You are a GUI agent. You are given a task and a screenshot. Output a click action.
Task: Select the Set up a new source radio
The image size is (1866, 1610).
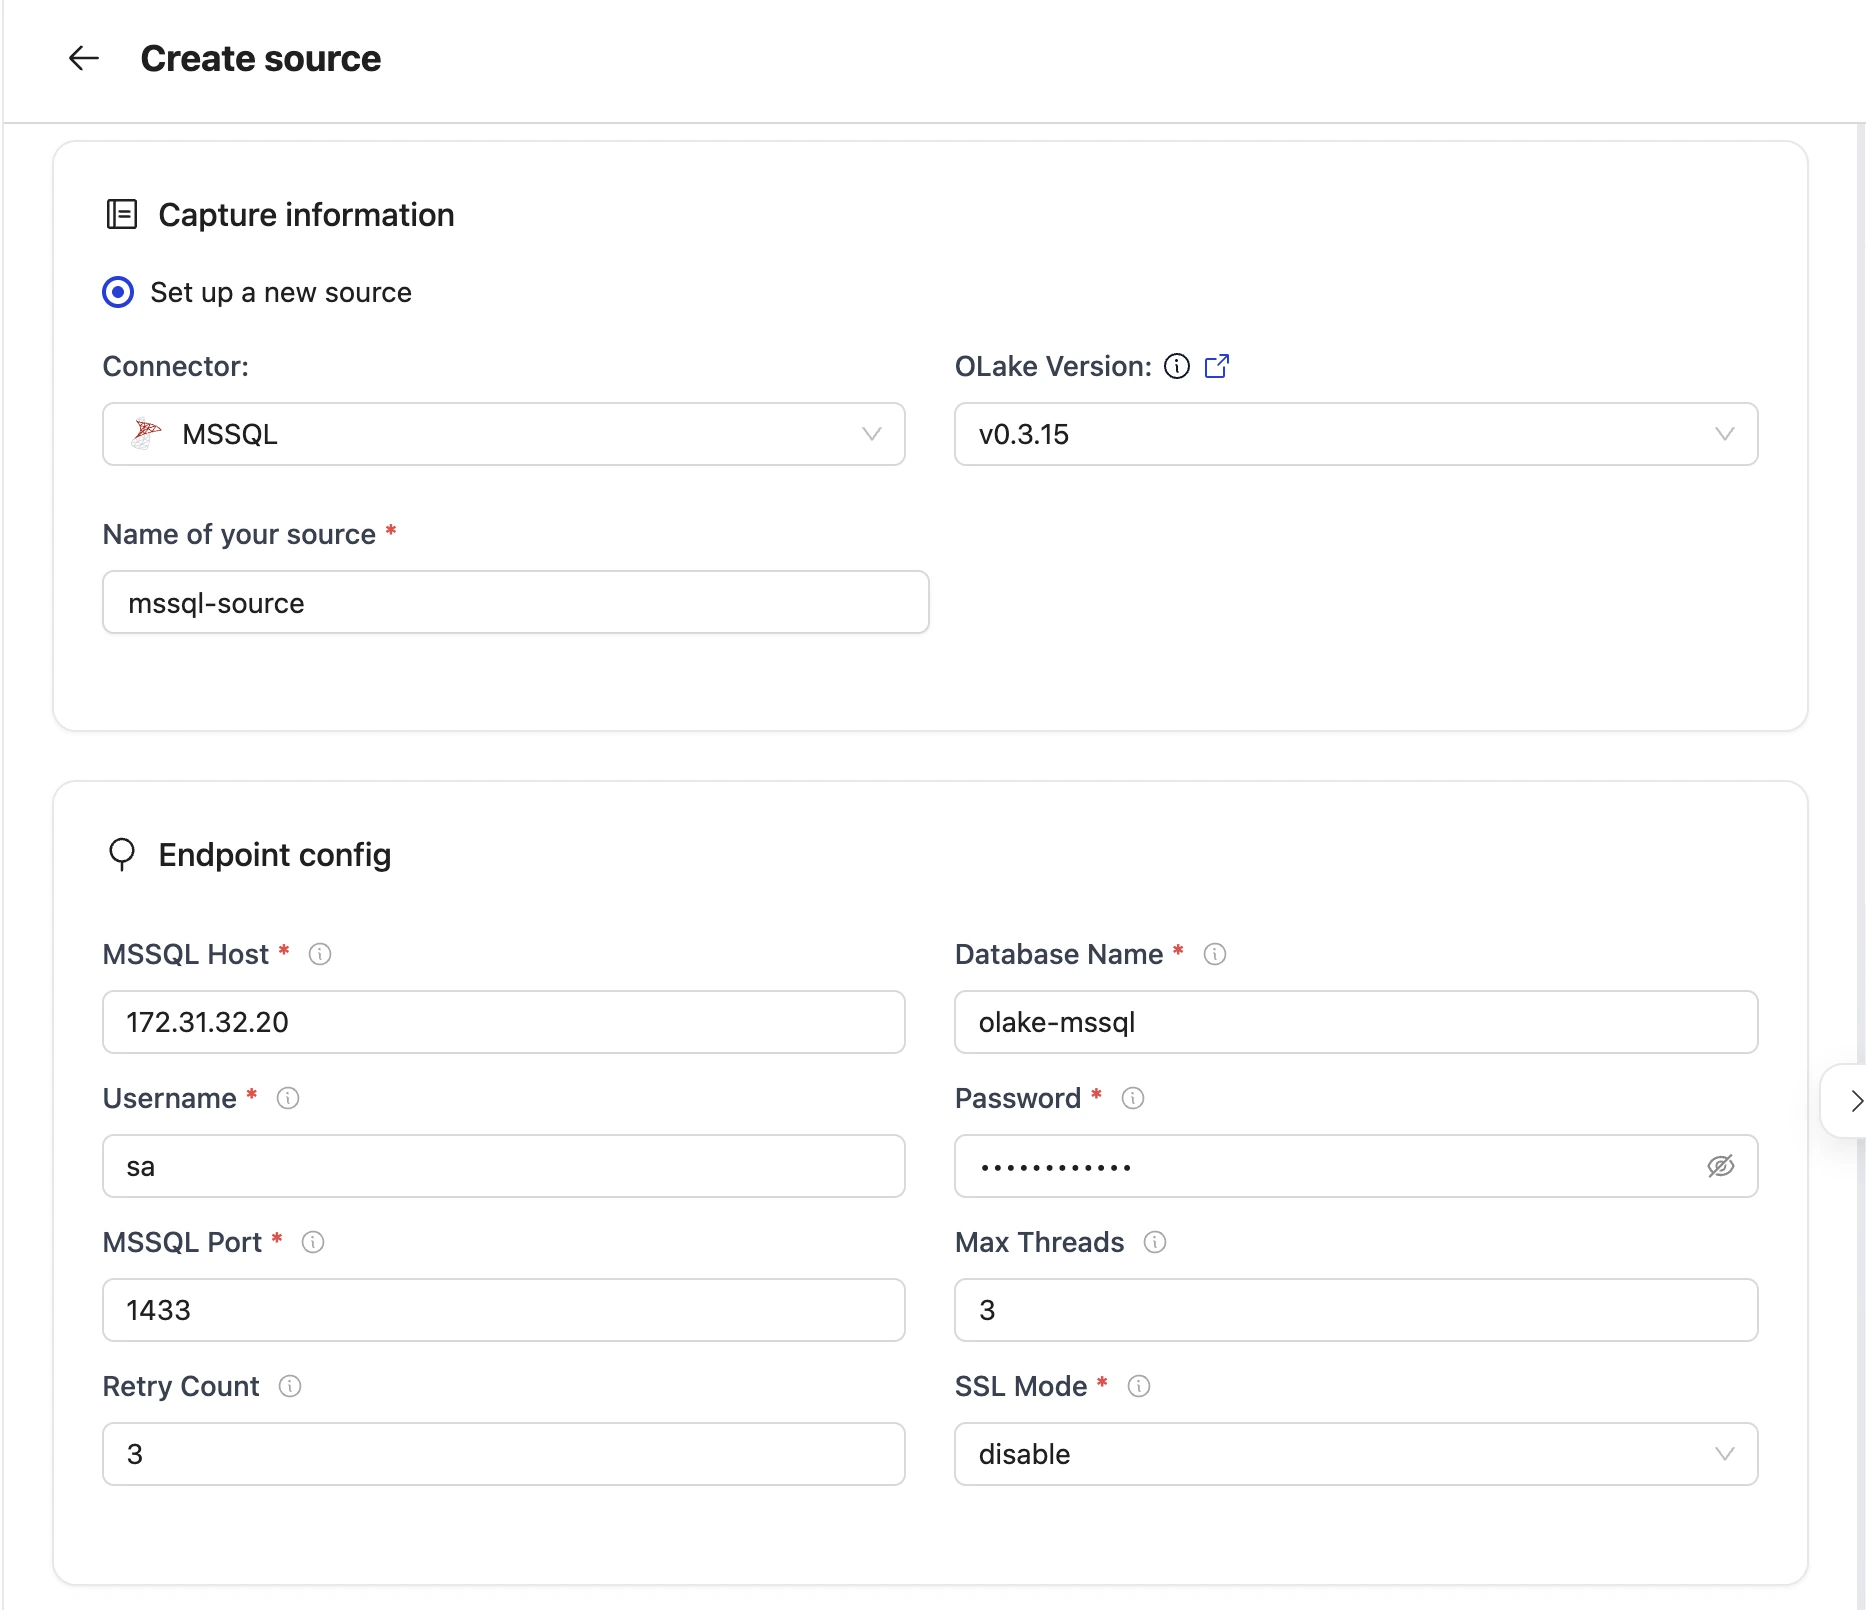pyautogui.click(x=118, y=292)
